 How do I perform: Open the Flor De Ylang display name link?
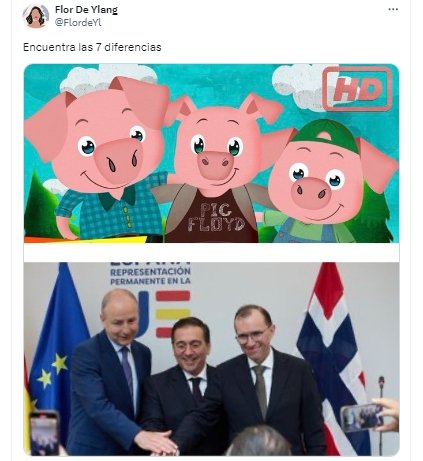point(86,9)
